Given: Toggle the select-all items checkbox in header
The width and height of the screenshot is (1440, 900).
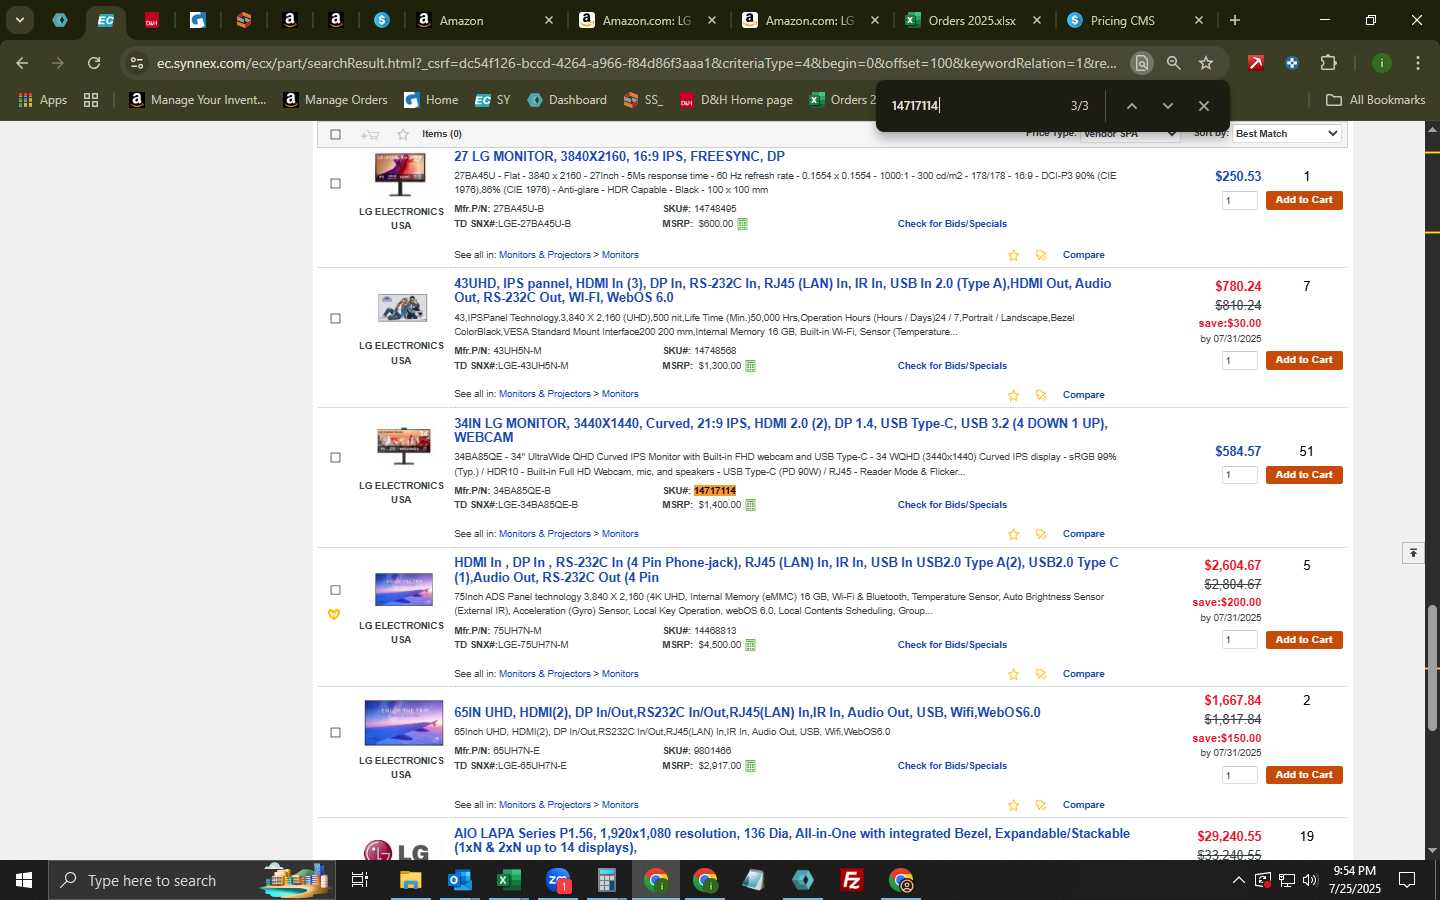Looking at the screenshot, I should (x=335, y=134).
